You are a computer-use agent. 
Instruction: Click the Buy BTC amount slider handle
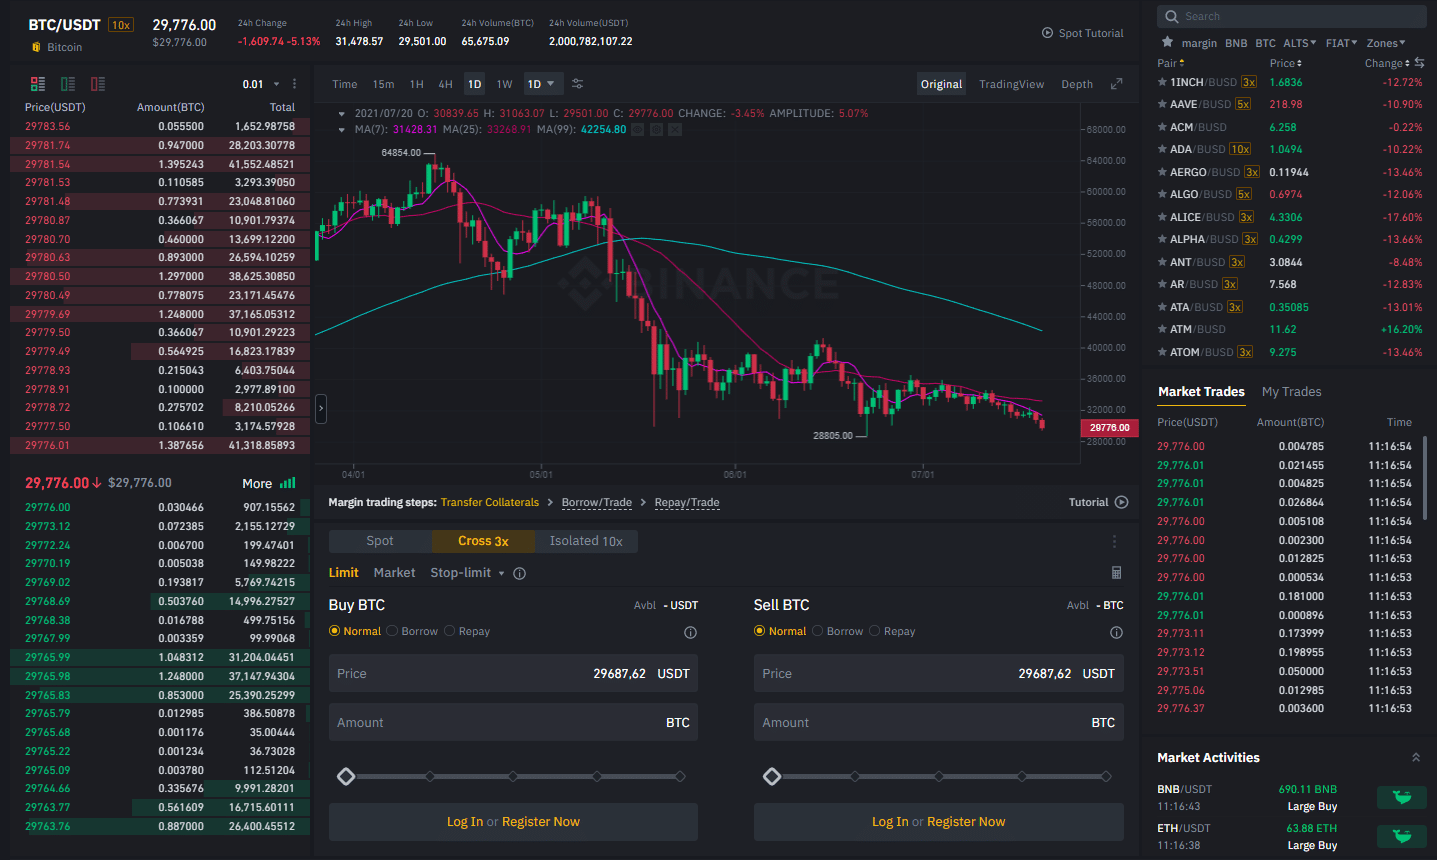346,777
